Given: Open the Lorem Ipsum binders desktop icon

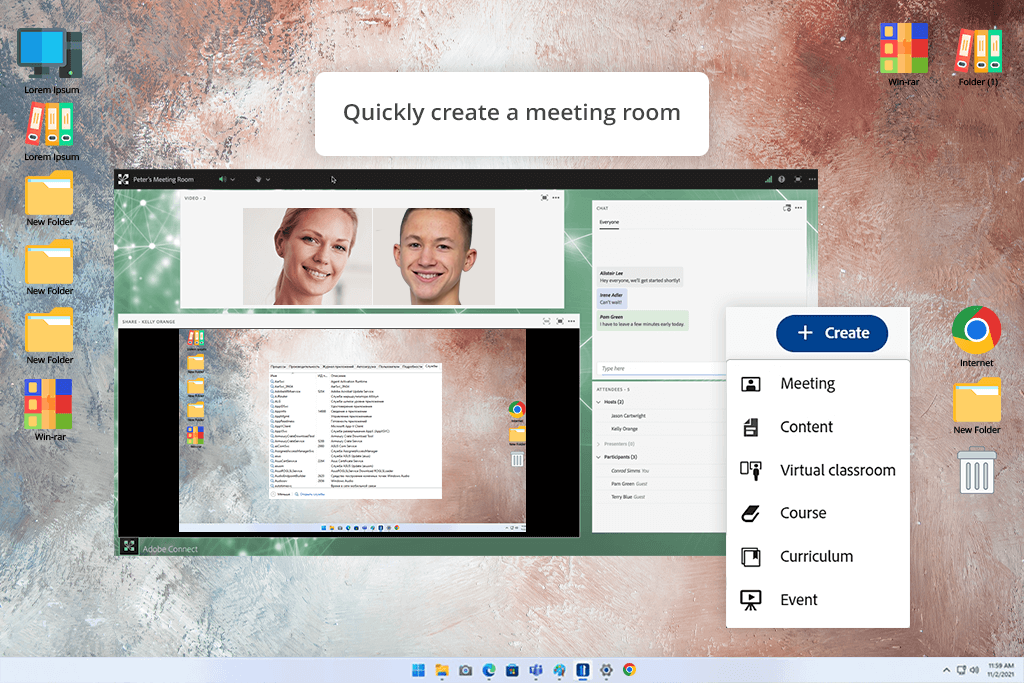Looking at the screenshot, I should click(52, 133).
